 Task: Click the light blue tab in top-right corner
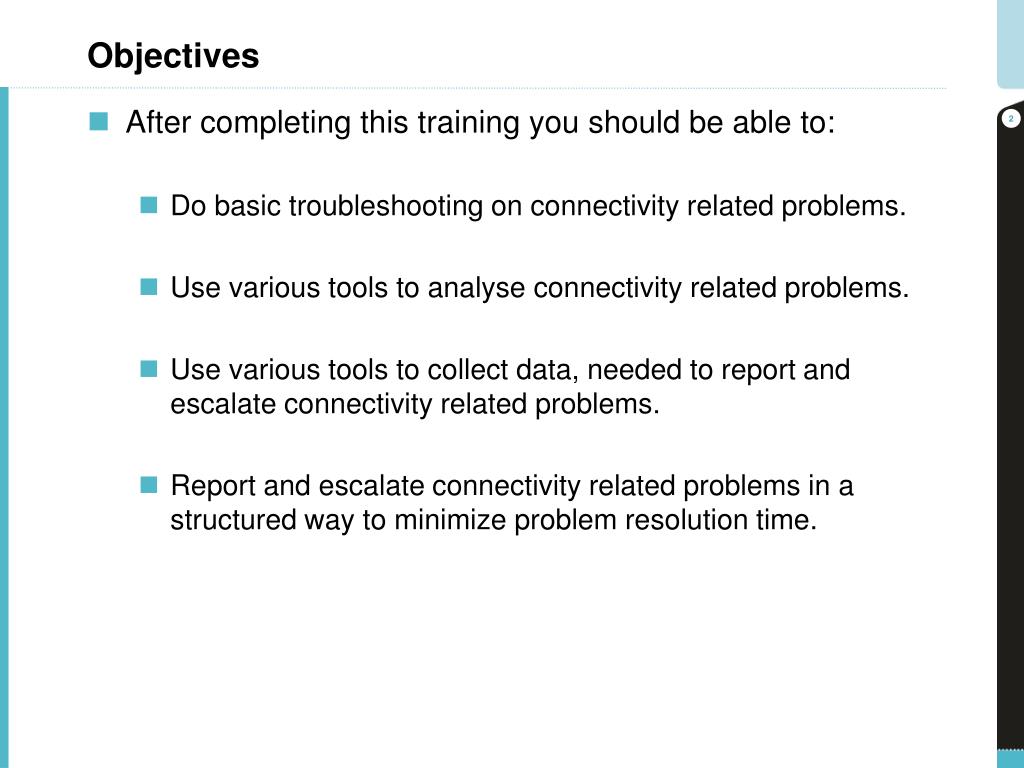click(1010, 43)
